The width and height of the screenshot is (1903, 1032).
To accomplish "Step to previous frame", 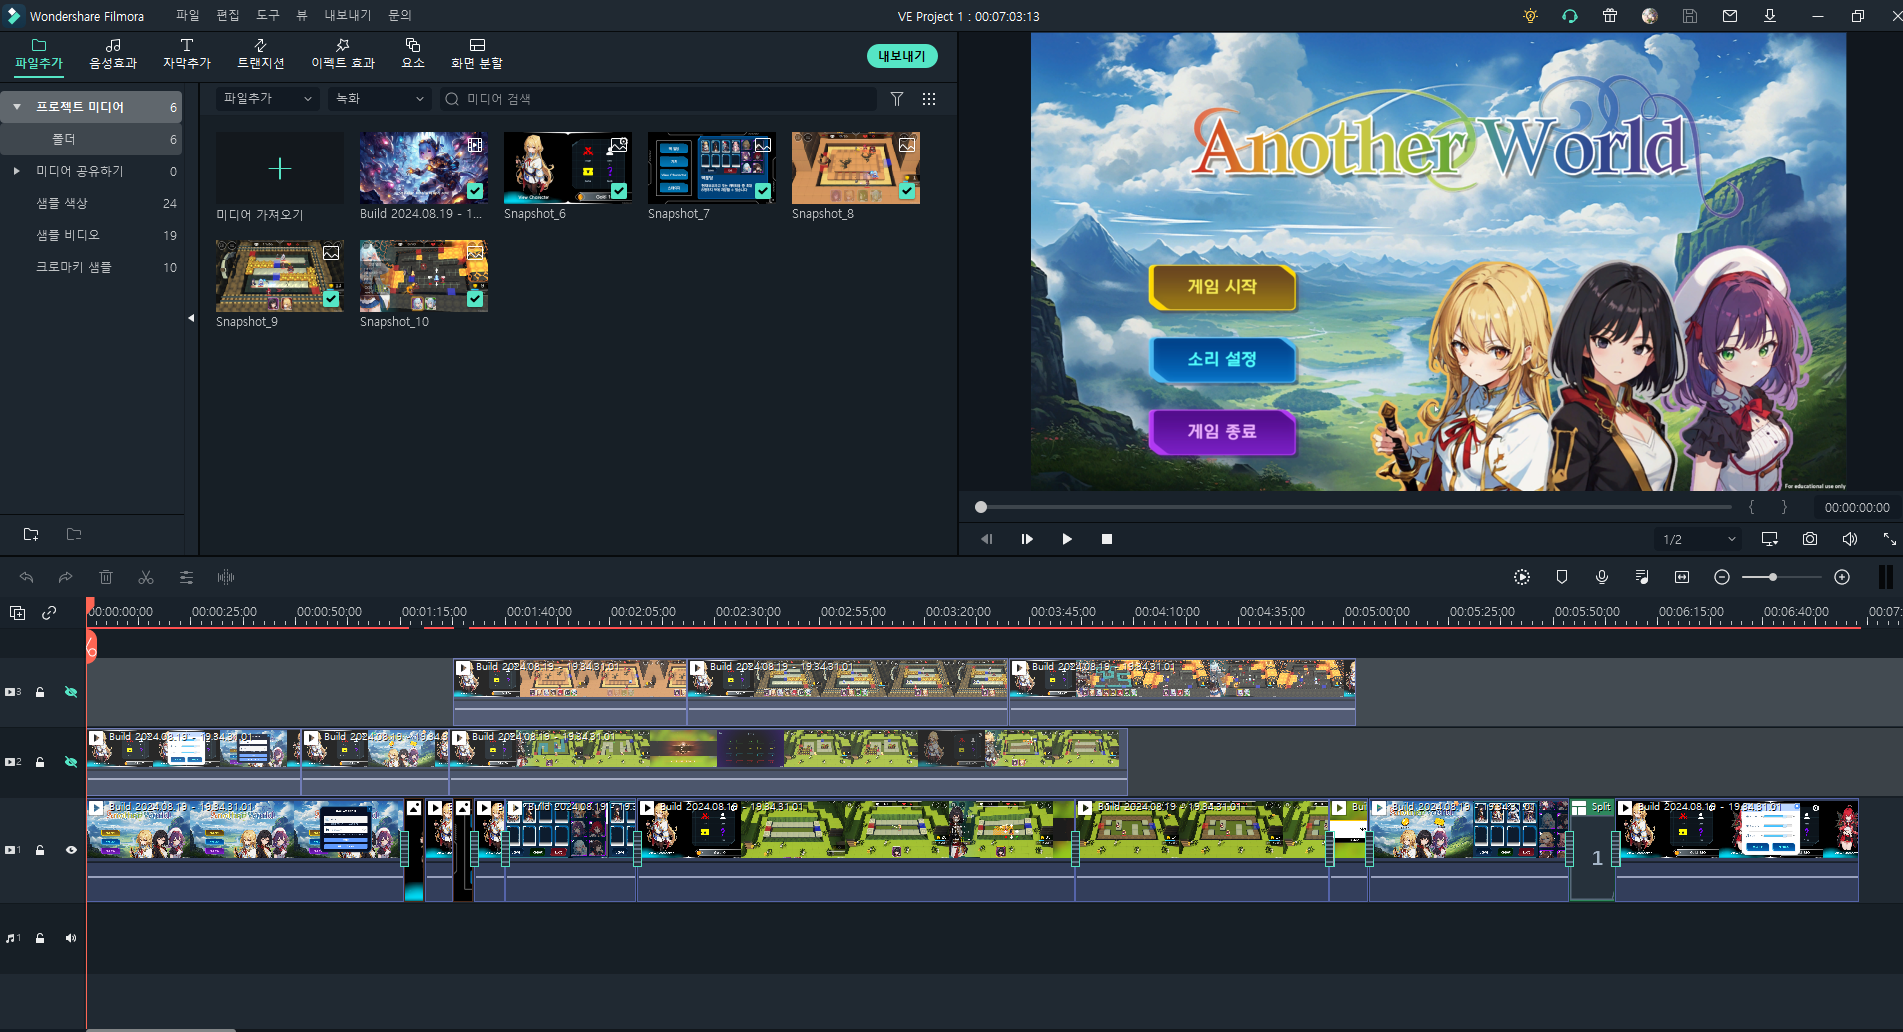I will [987, 539].
